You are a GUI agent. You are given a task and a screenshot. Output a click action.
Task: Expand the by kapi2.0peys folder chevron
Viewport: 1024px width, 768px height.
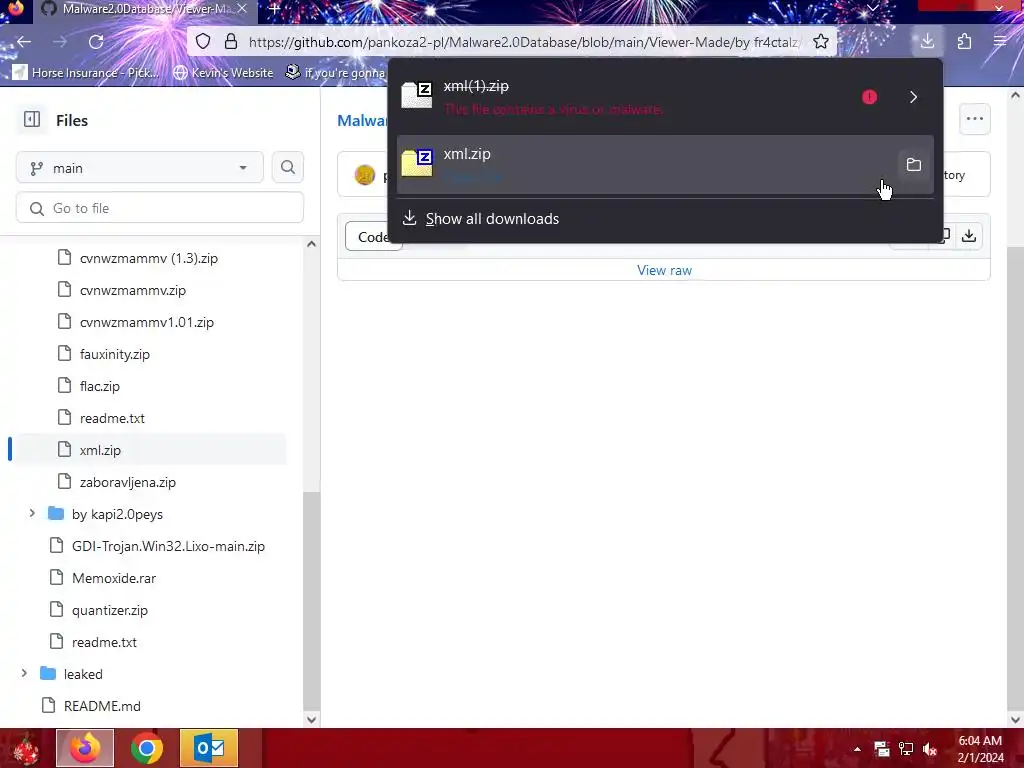32,513
